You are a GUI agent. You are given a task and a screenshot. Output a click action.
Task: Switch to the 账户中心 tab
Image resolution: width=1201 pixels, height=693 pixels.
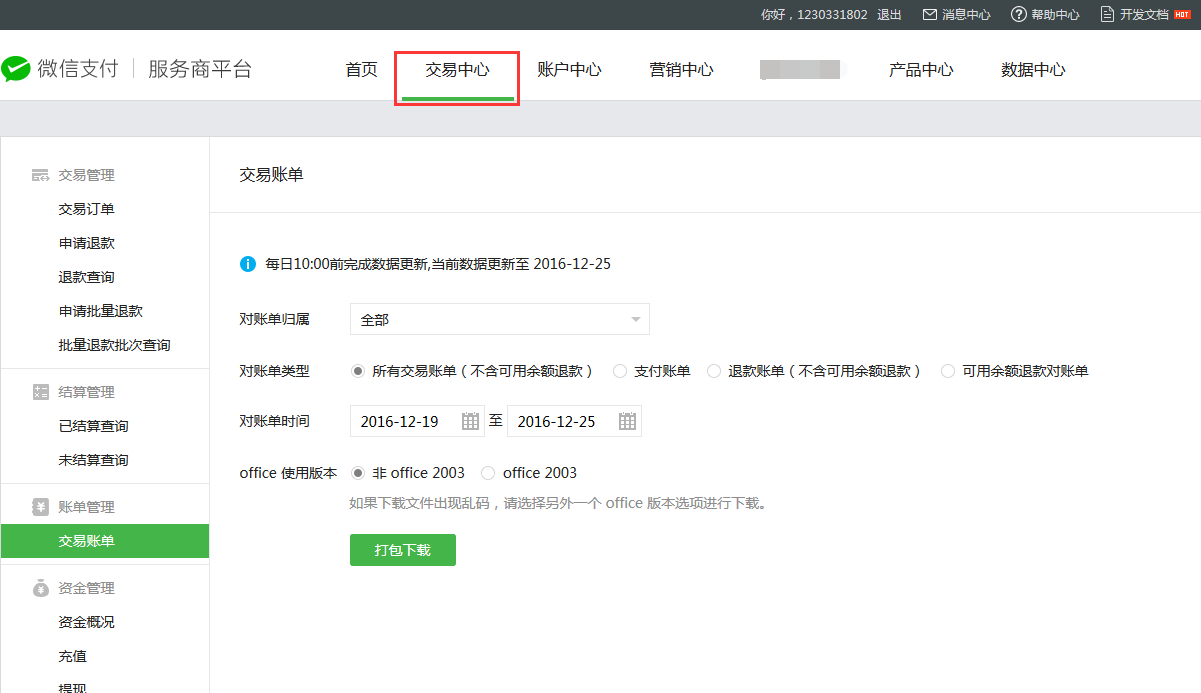pos(569,70)
